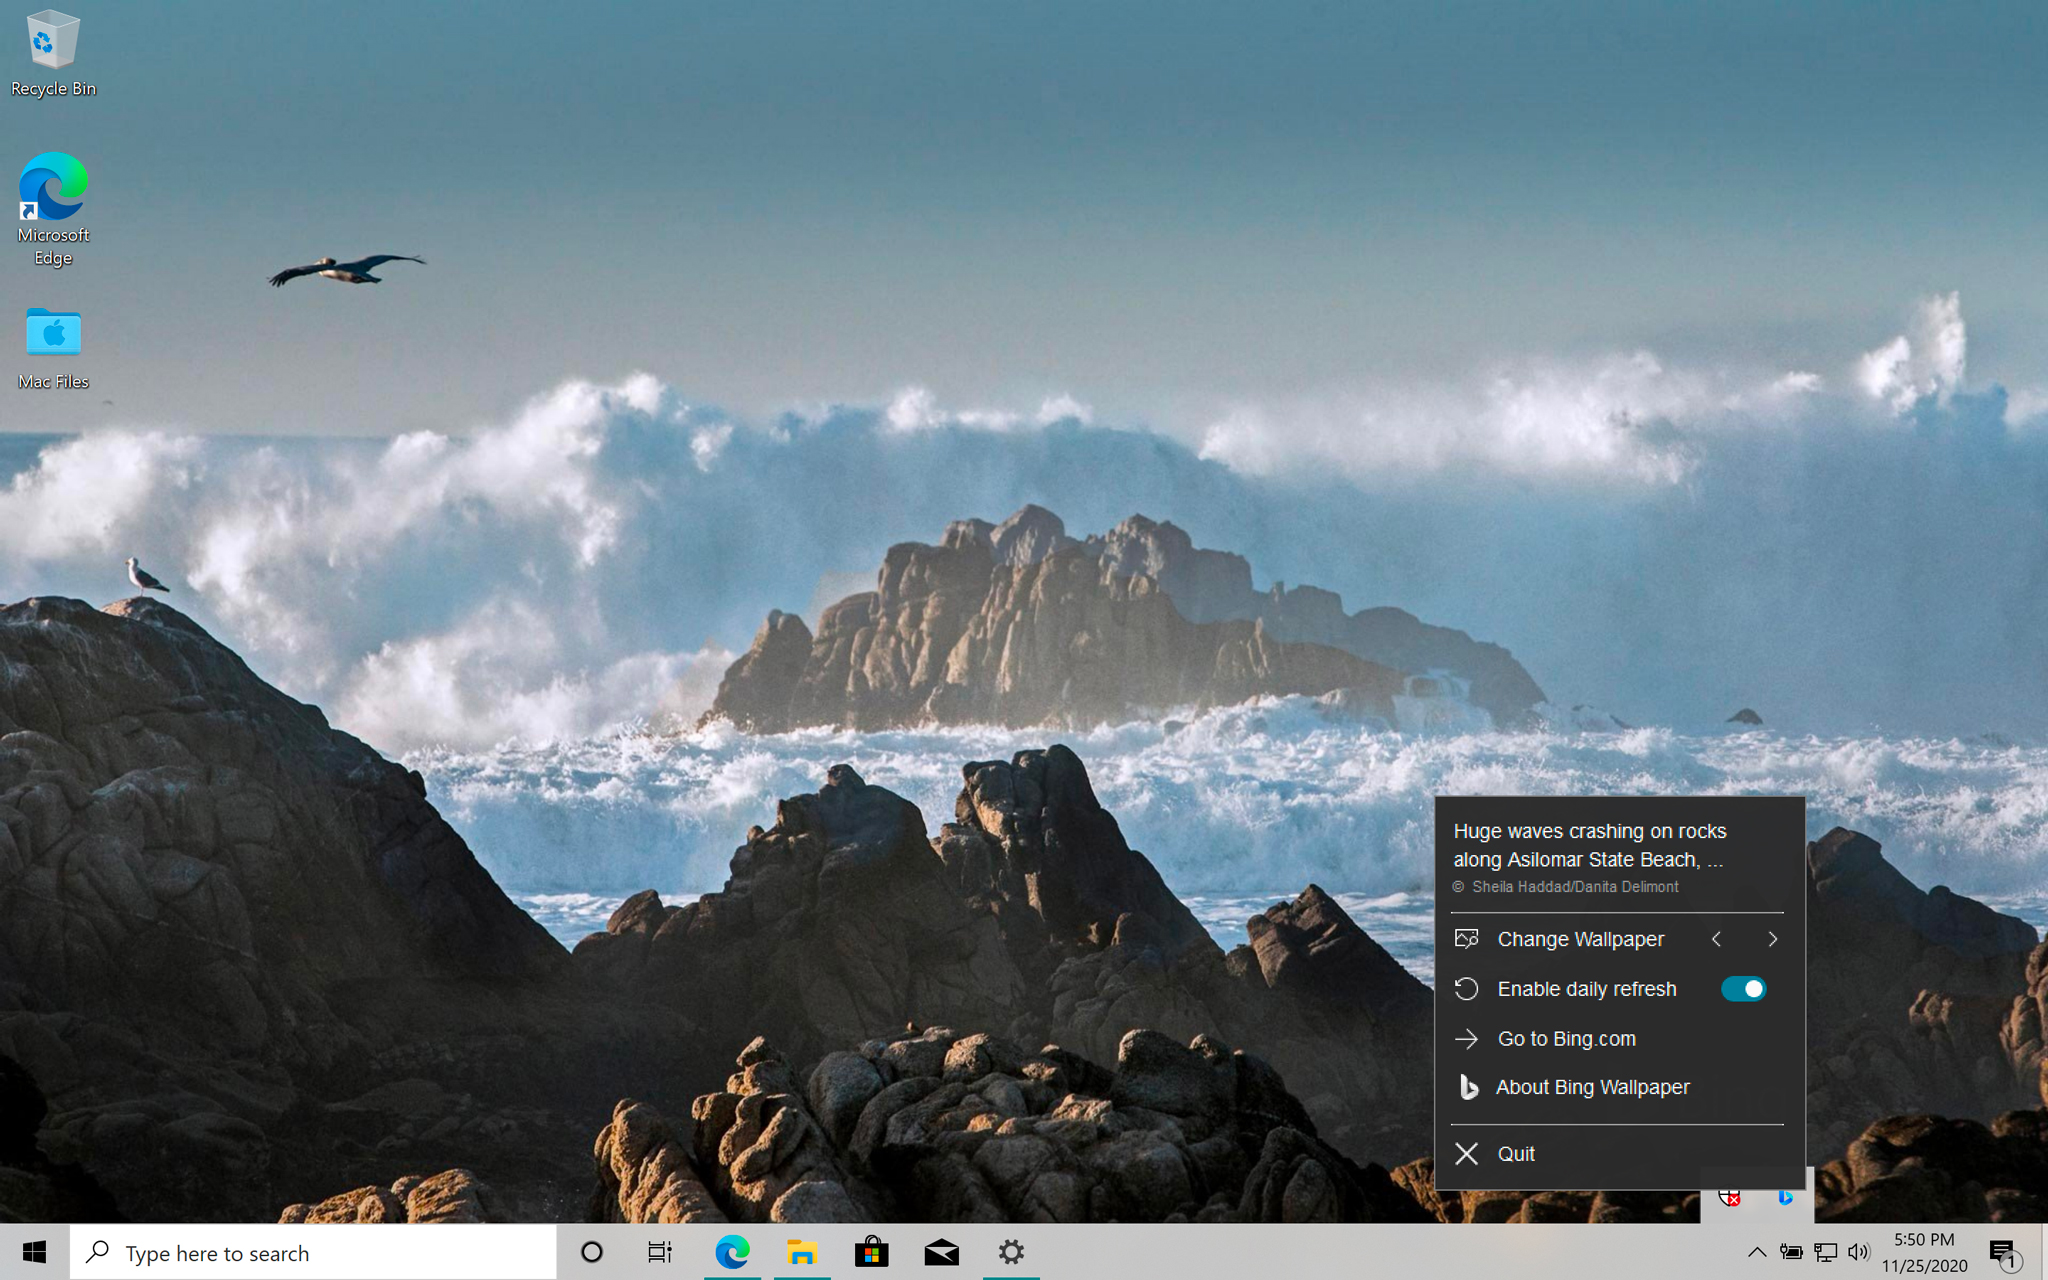This screenshot has height=1280, width=2048.
Task: Open Task View icon
Action: tap(661, 1252)
